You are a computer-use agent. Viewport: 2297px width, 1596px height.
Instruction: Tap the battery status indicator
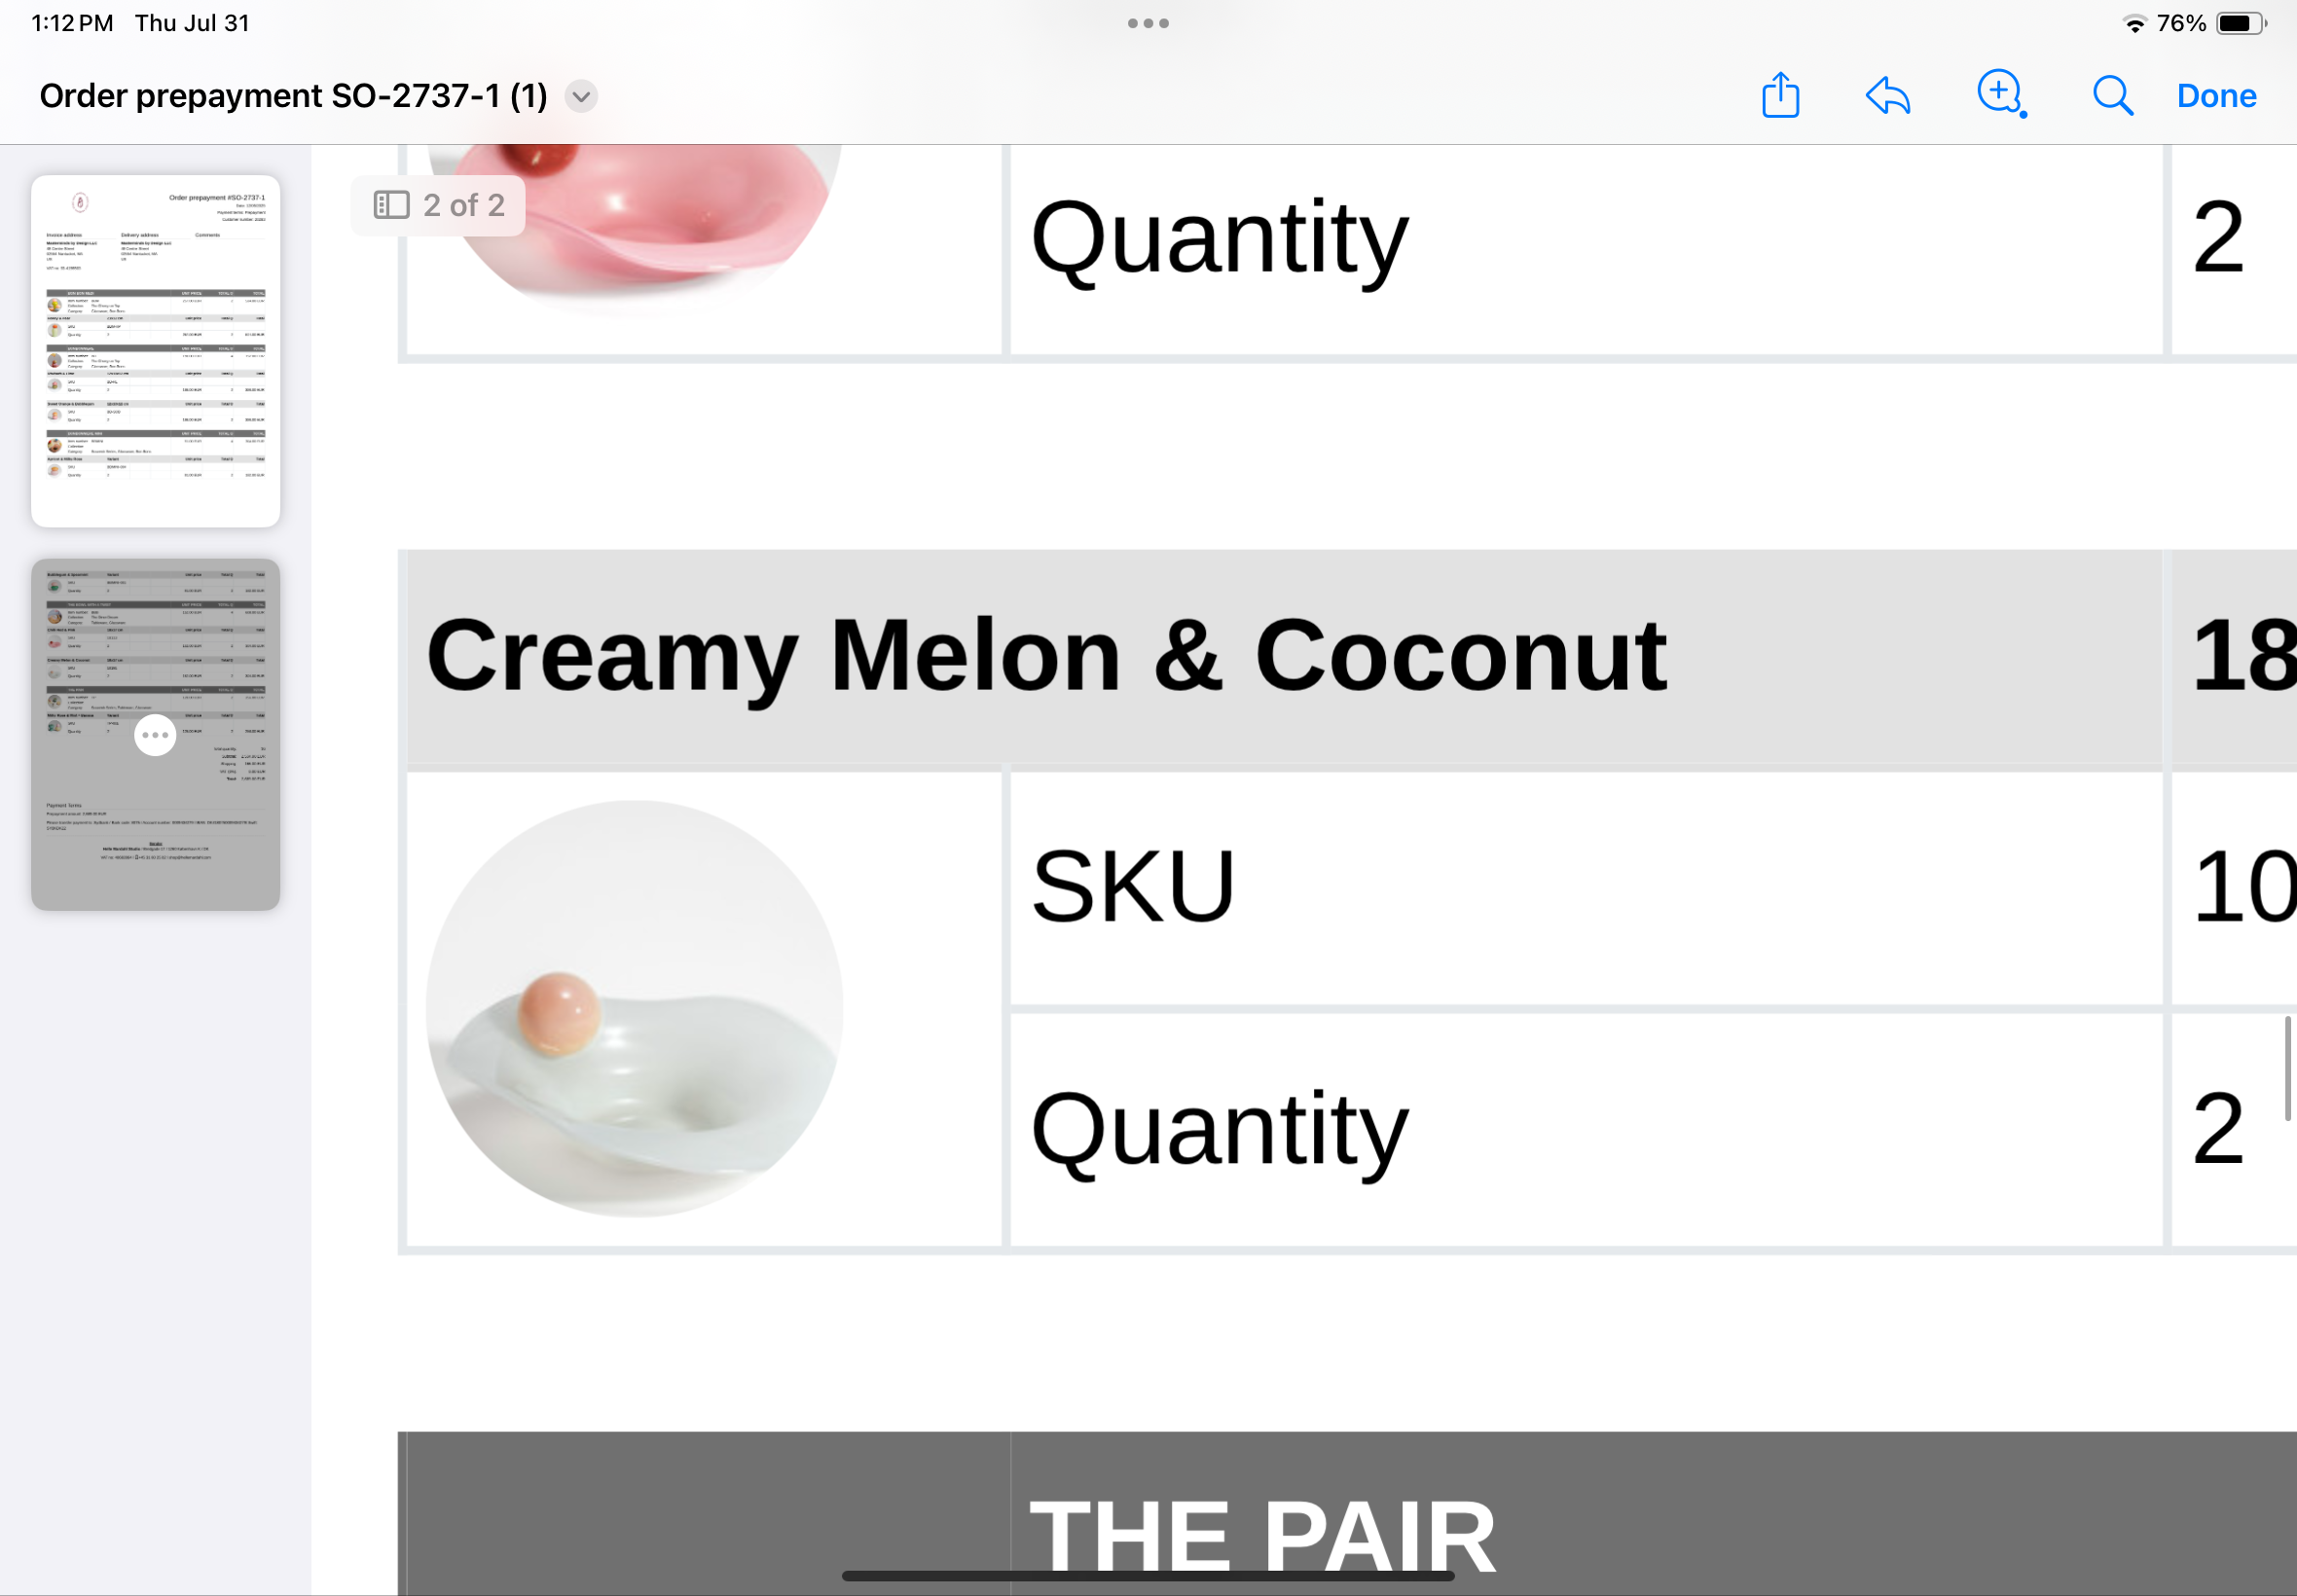pos(2240,24)
